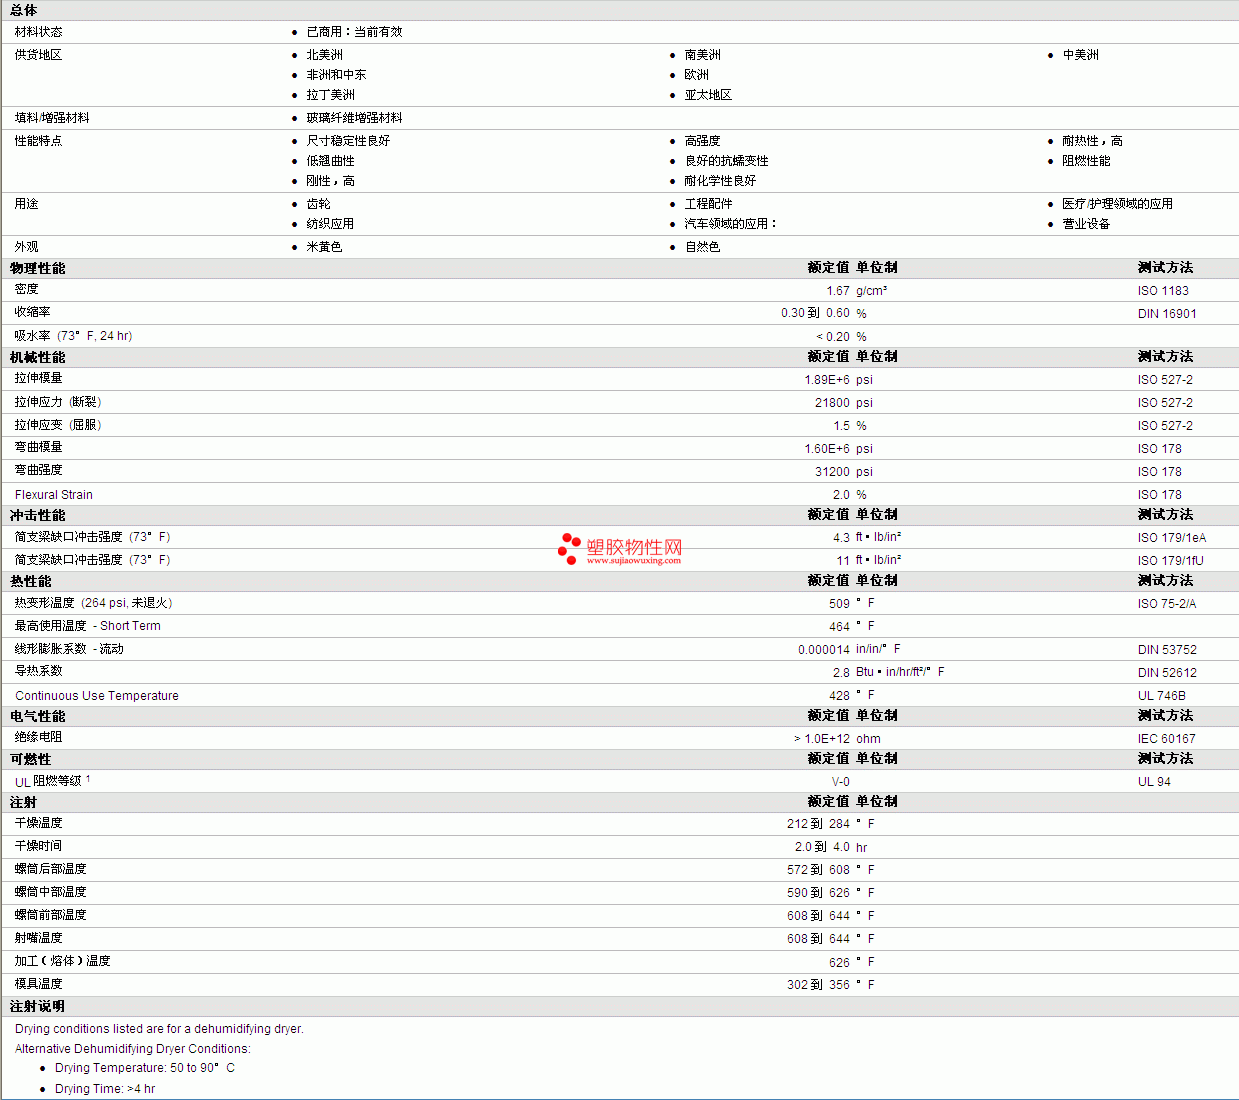
Task: Select the "尺寸稳定性良好" feature
Action: click(348, 141)
